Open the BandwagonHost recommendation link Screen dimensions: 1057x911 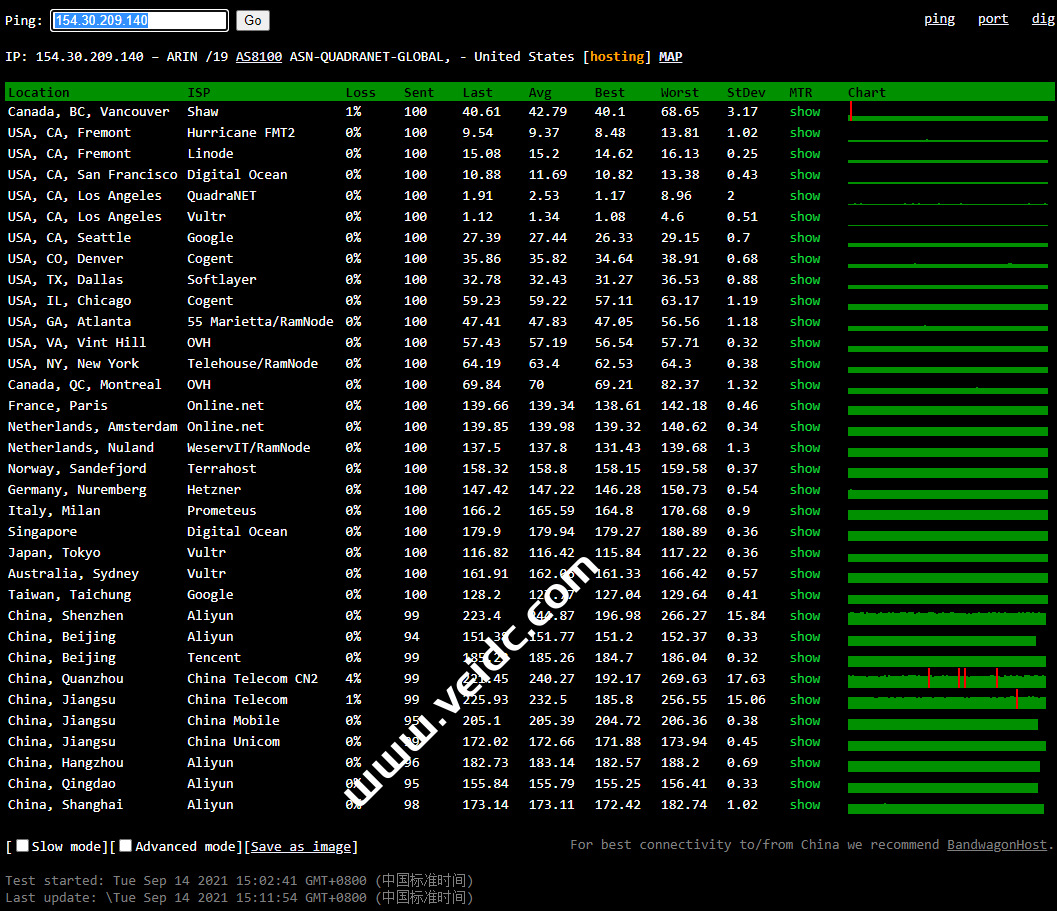pos(997,845)
